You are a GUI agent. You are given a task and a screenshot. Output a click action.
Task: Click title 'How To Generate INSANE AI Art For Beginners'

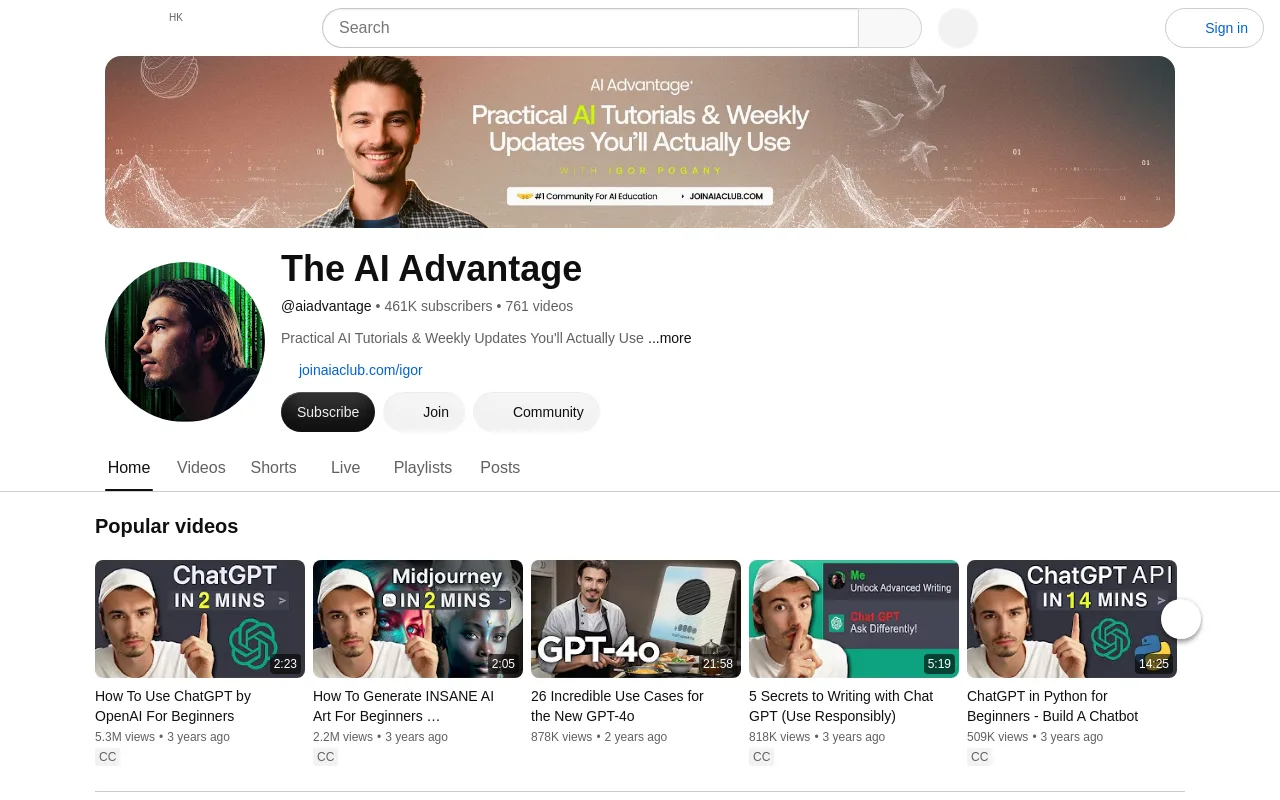coord(403,706)
